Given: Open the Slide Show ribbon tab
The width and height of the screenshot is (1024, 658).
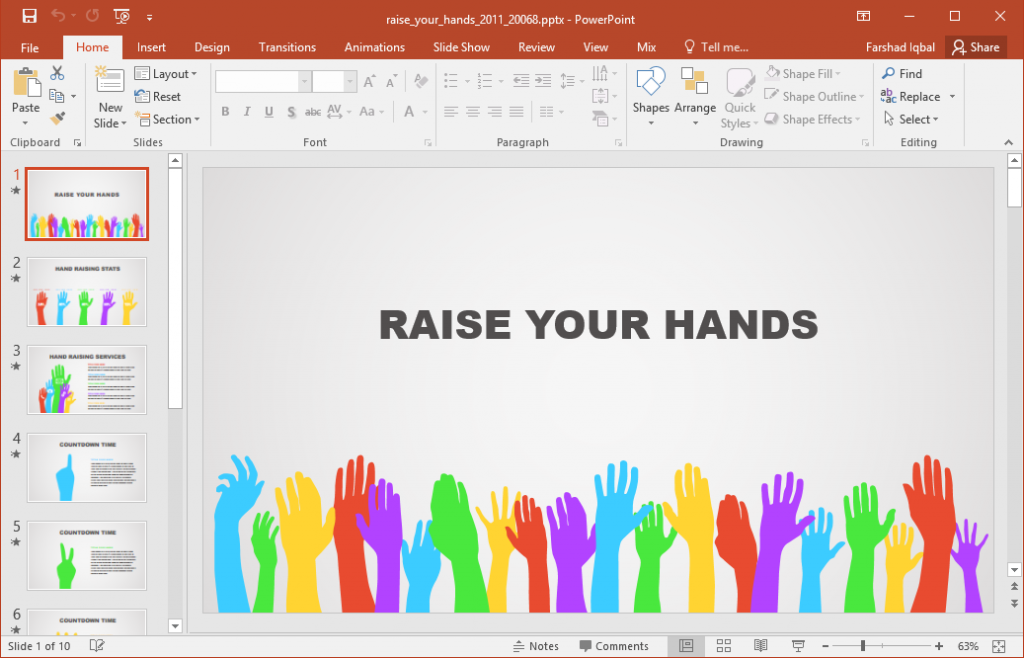Looking at the screenshot, I should point(461,47).
